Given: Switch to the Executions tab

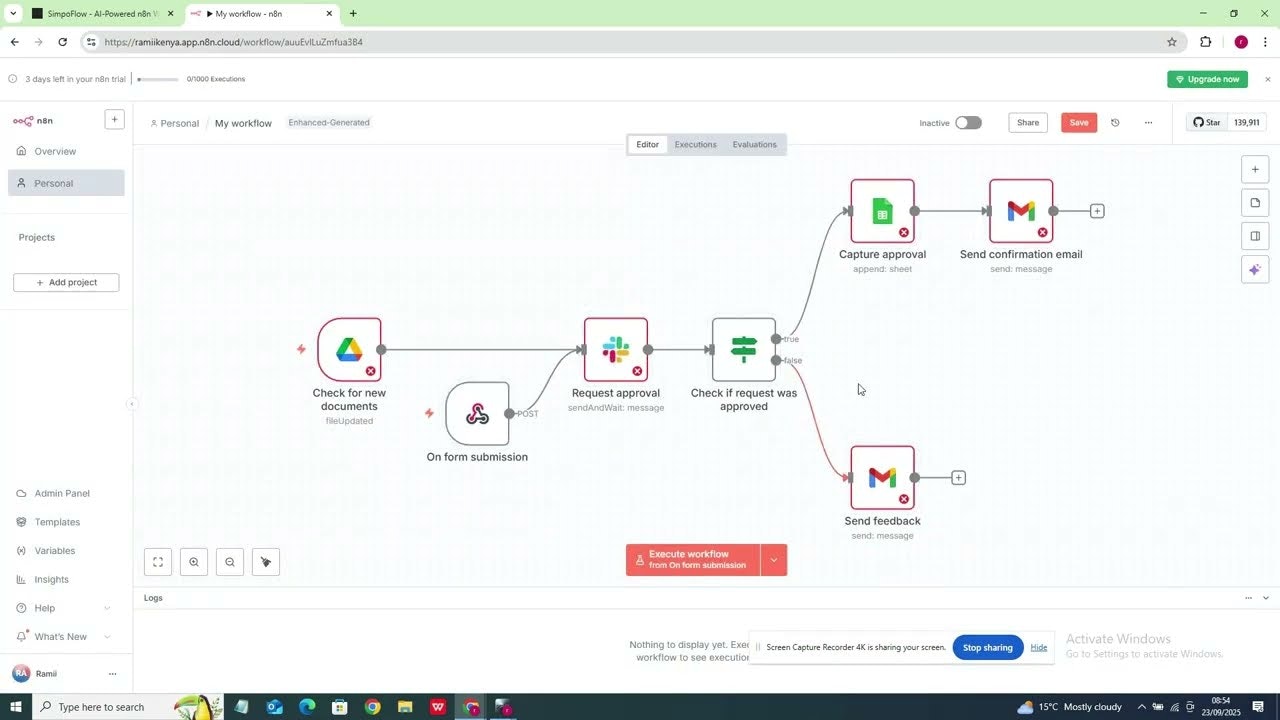Looking at the screenshot, I should pyautogui.click(x=695, y=145).
